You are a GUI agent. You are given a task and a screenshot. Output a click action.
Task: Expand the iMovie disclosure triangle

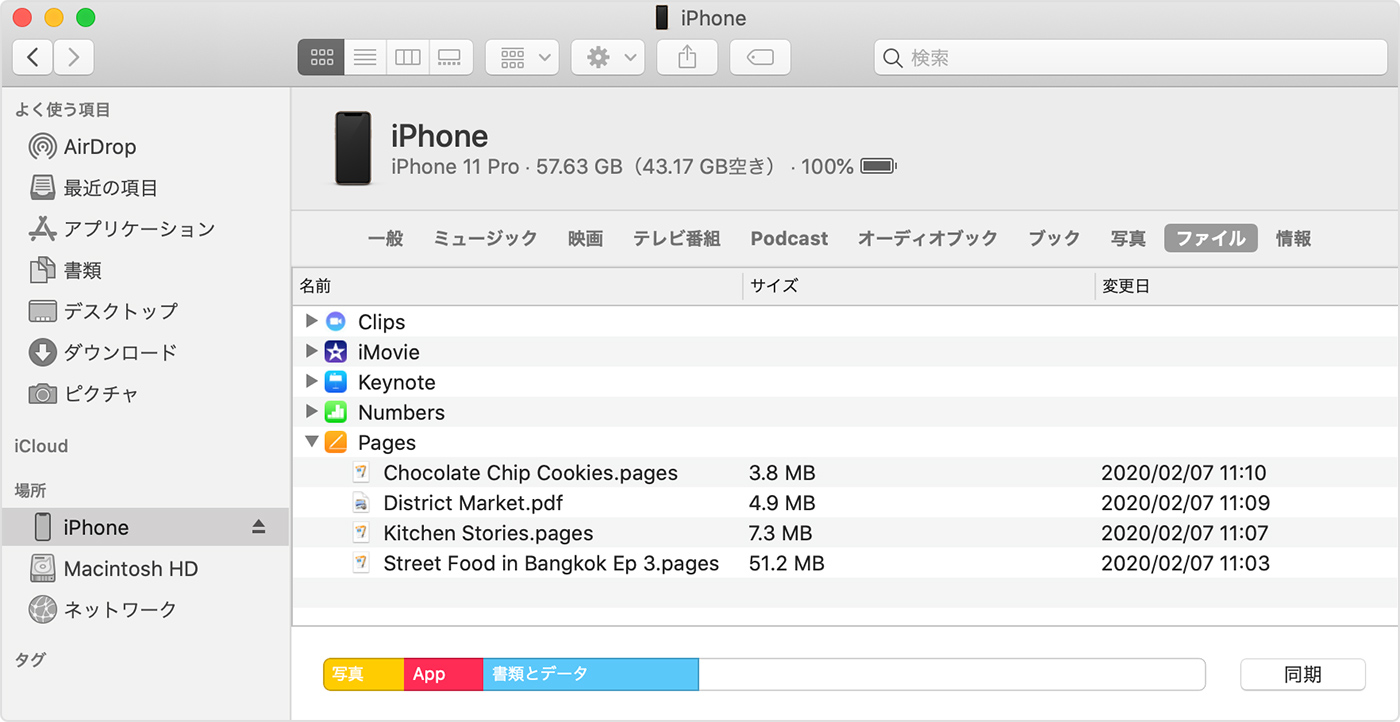(x=311, y=351)
